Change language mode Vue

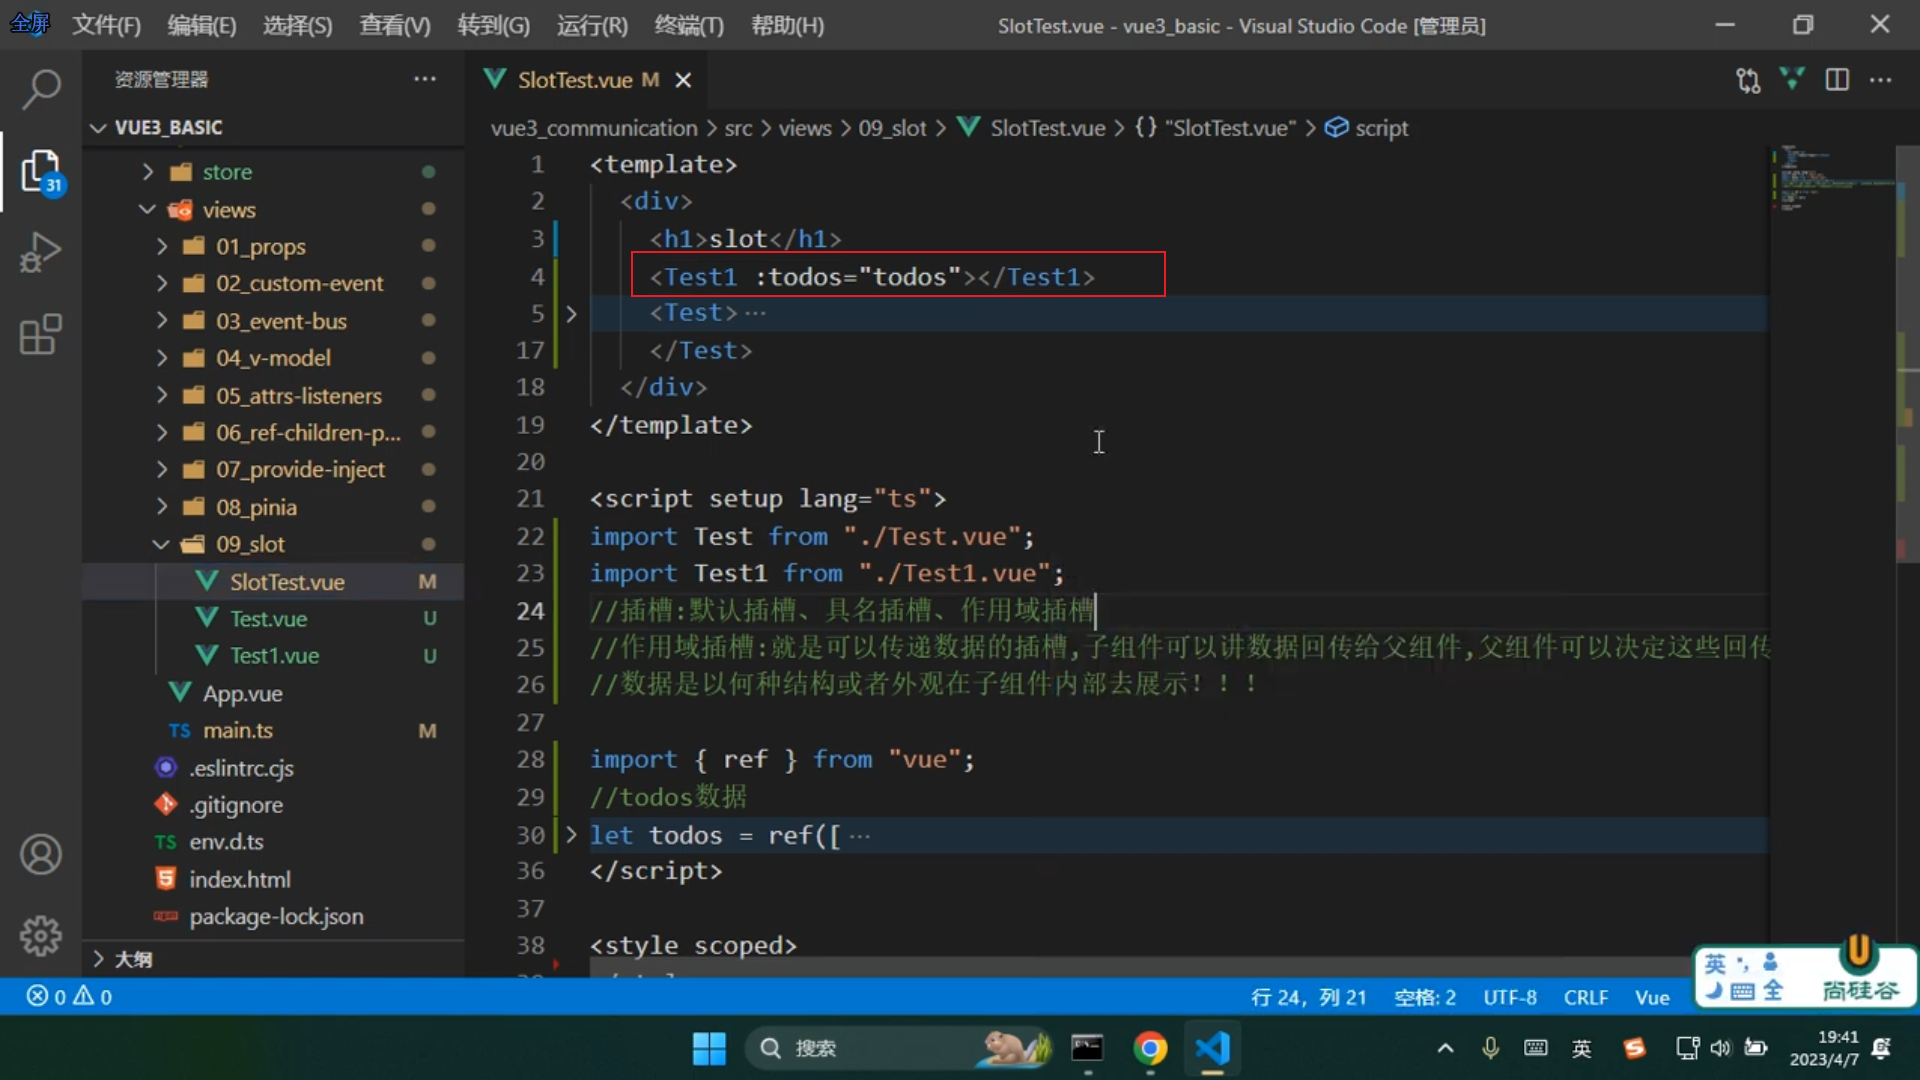[1652, 997]
